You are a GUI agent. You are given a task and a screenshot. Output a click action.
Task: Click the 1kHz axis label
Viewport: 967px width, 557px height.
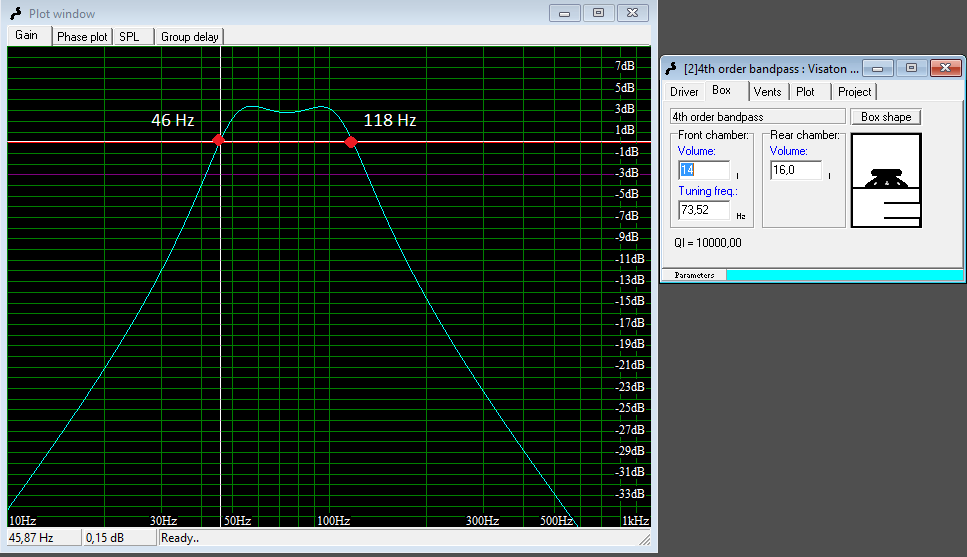click(635, 521)
